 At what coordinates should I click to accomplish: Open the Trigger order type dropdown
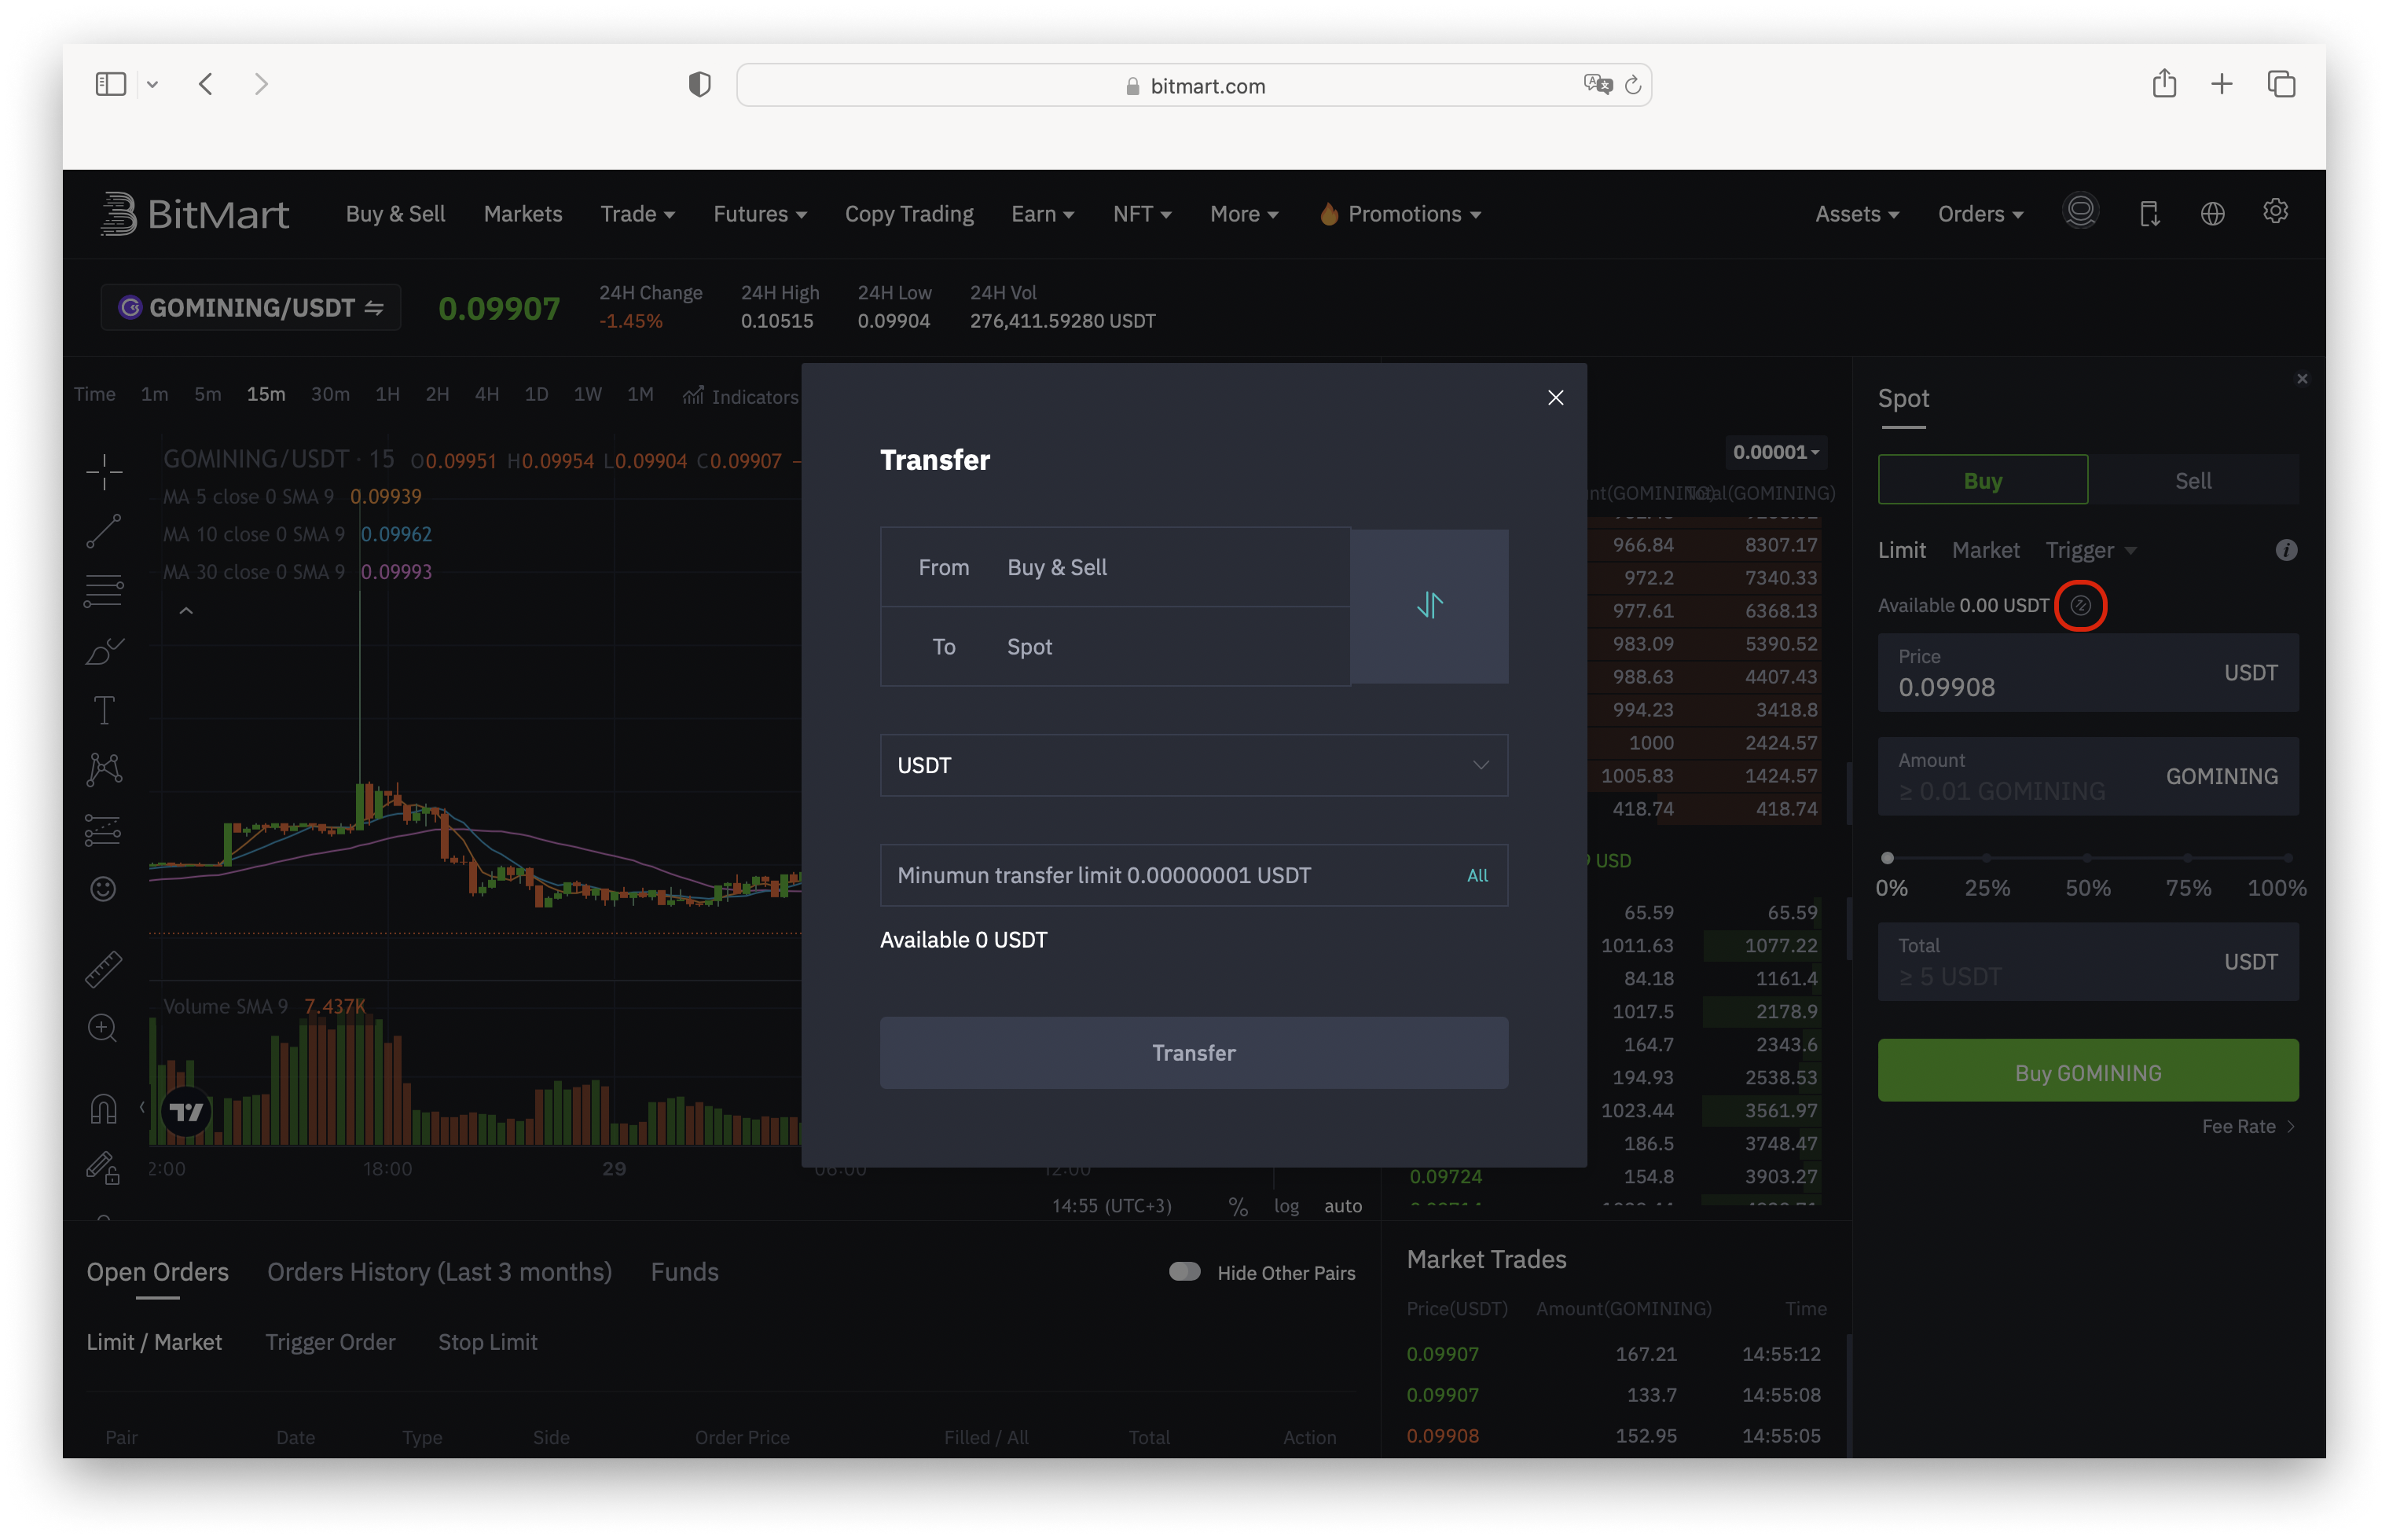(x=2090, y=550)
